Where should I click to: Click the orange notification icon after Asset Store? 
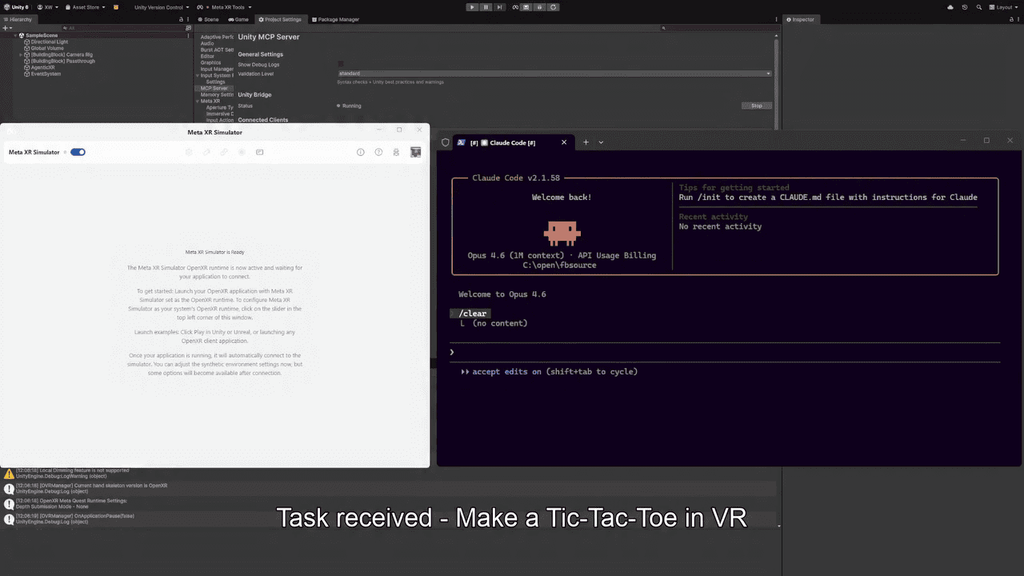(116, 7)
